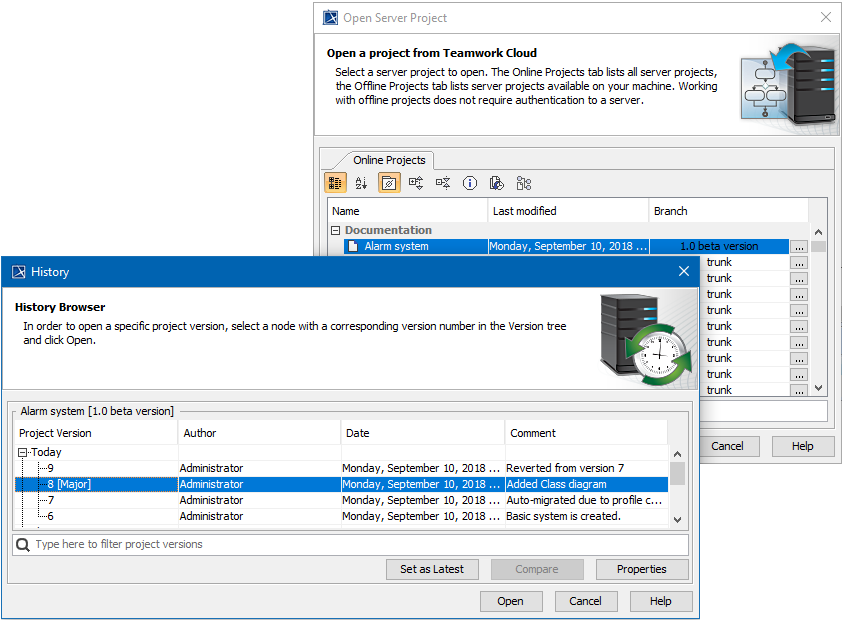The height and width of the screenshot is (620, 842).
Task: Click Open in the History dialog
Action: (510, 601)
